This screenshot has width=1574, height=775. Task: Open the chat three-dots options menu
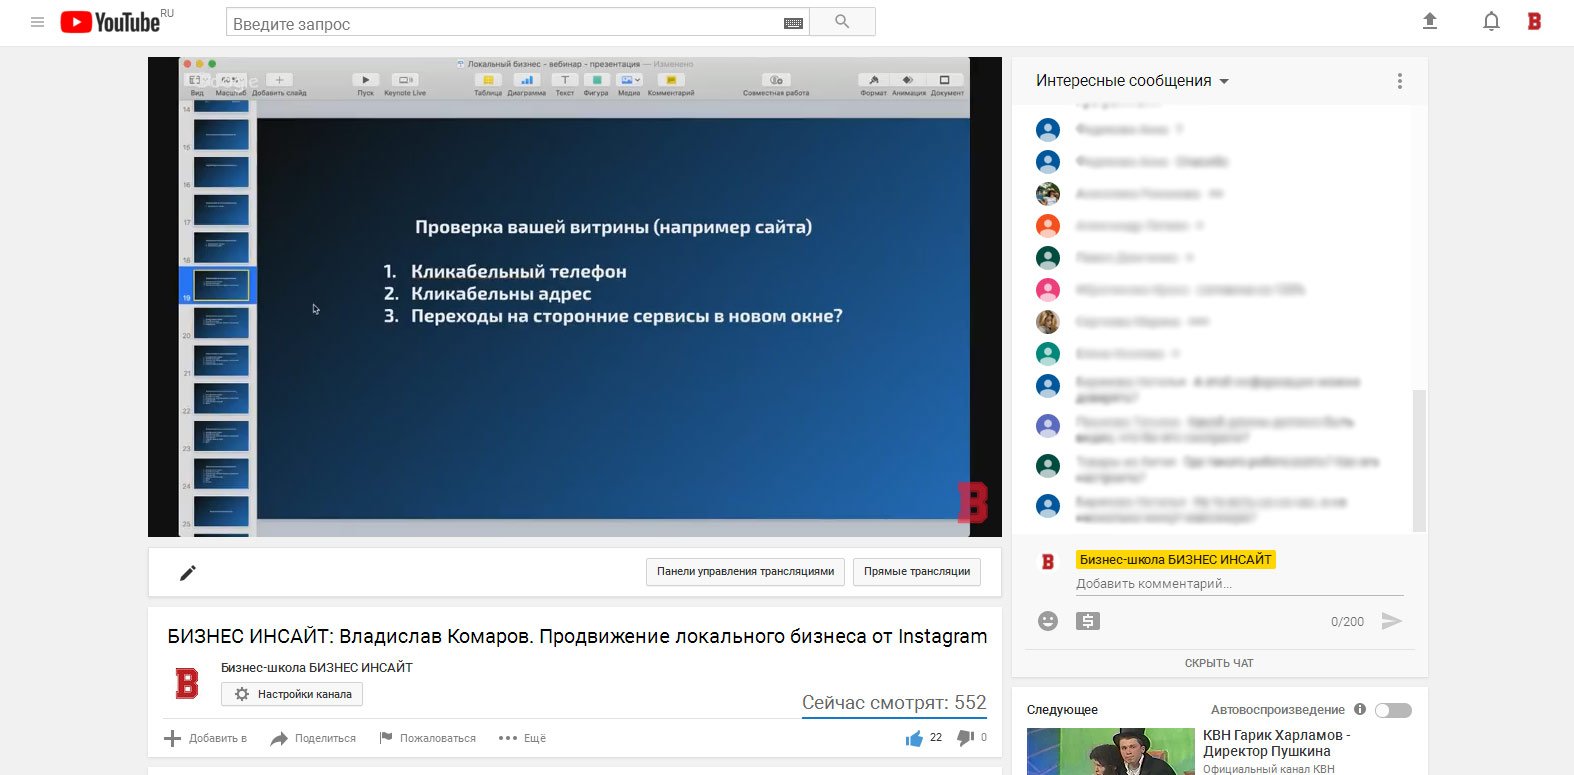pyautogui.click(x=1399, y=81)
